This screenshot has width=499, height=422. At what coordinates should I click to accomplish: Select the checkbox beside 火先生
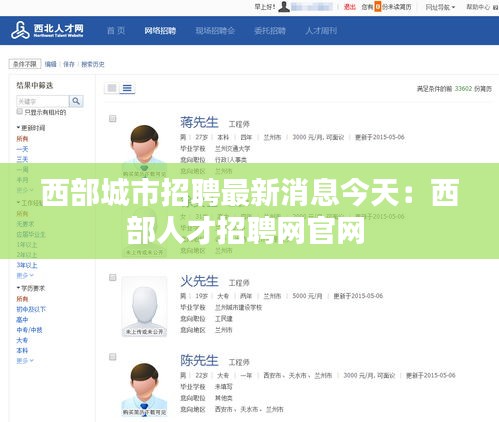coord(113,277)
